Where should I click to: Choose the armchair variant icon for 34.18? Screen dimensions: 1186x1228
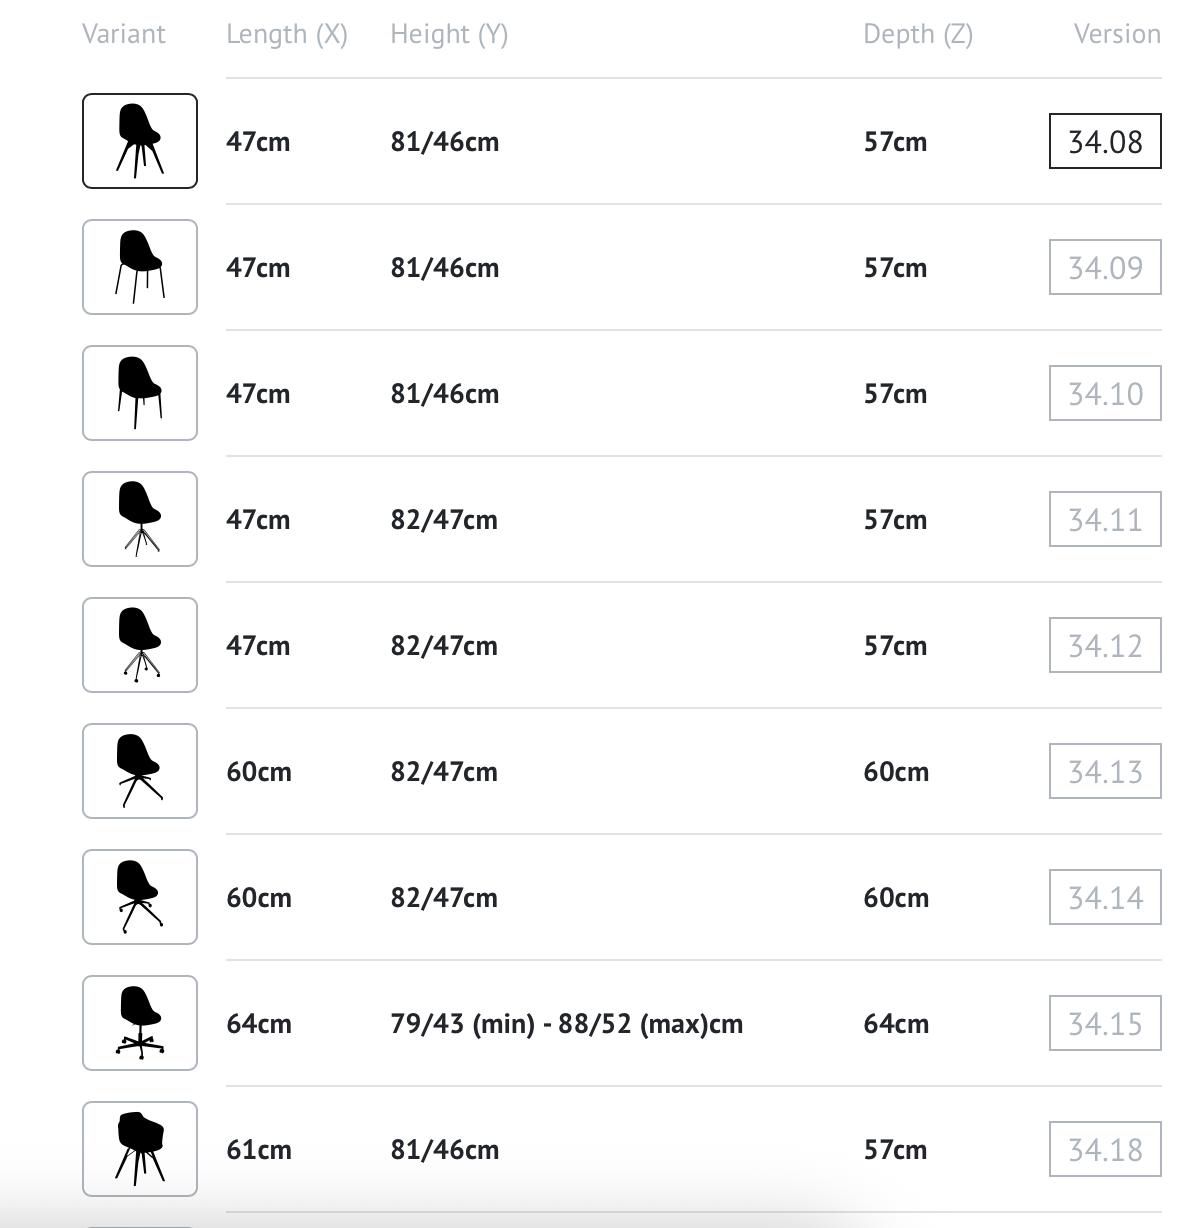(x=140, y=1149)
